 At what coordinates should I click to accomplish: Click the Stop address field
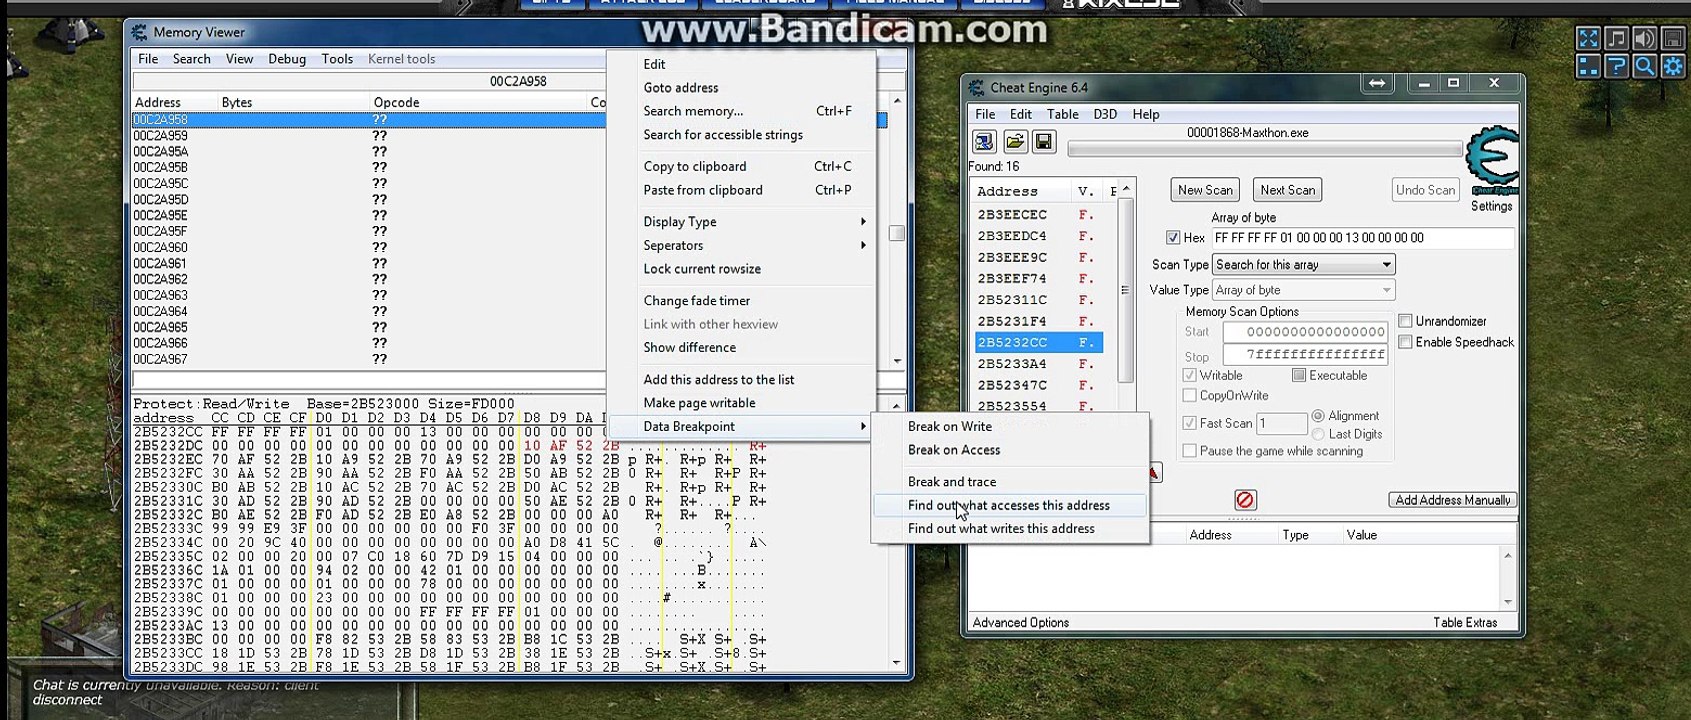tap(1305, 355)
